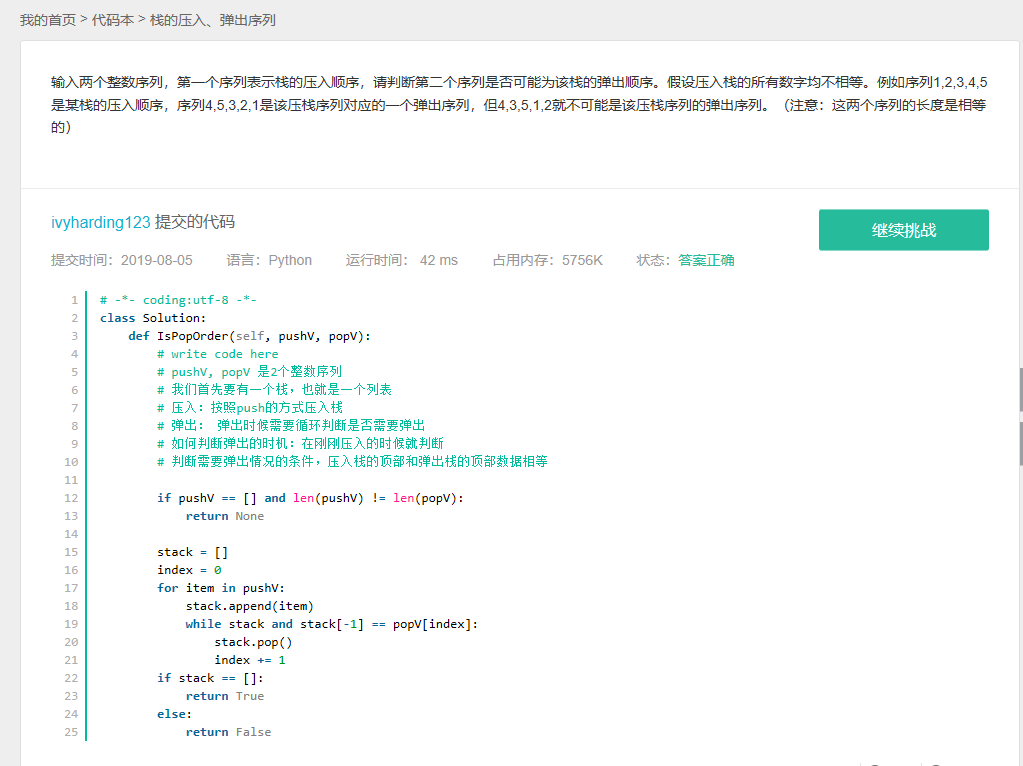This screenshot has width=1023, height=766.
Task: Click the stack.pop() line
Action: tap(253, 642)
